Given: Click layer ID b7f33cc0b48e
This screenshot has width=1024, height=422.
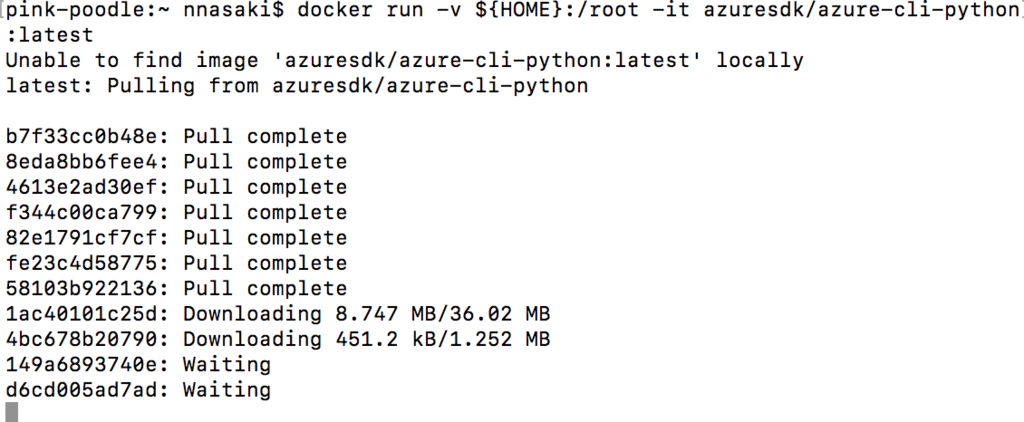Looking at the screenshot, I should (x=83, y=136).
